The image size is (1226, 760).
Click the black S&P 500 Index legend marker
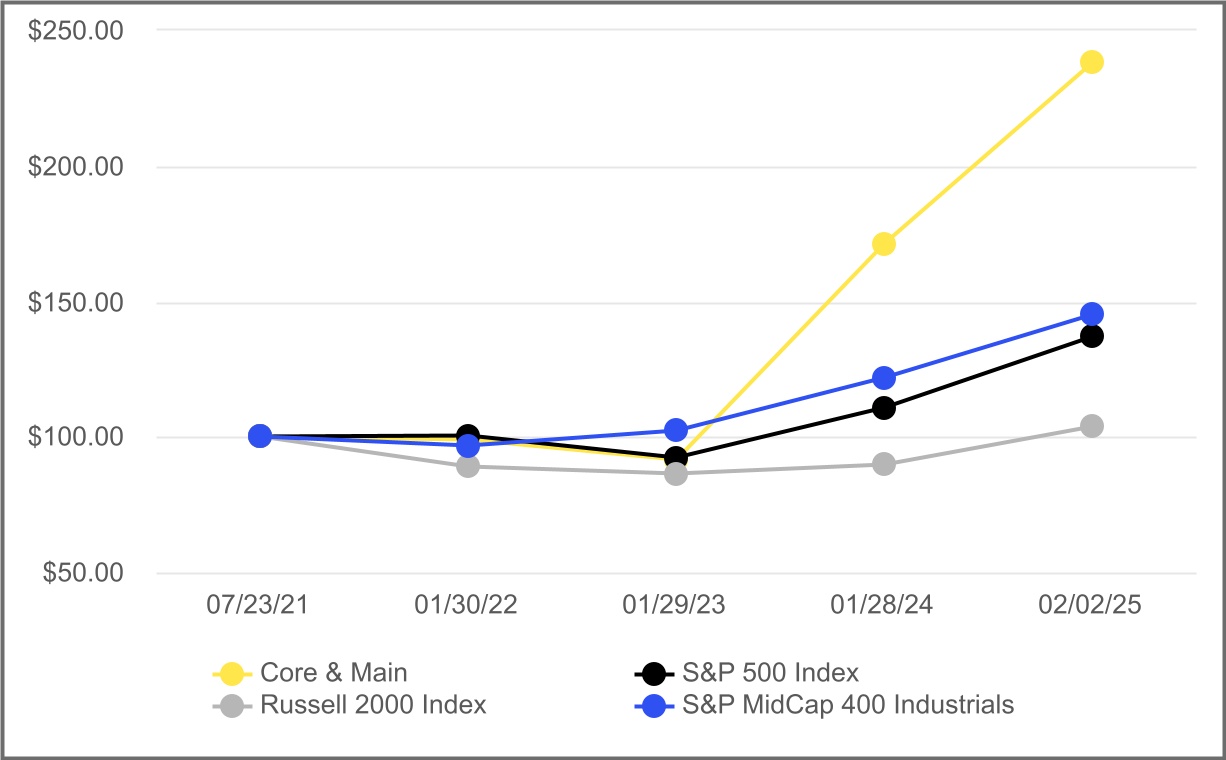pyautogui.click(x=654, y=673)
